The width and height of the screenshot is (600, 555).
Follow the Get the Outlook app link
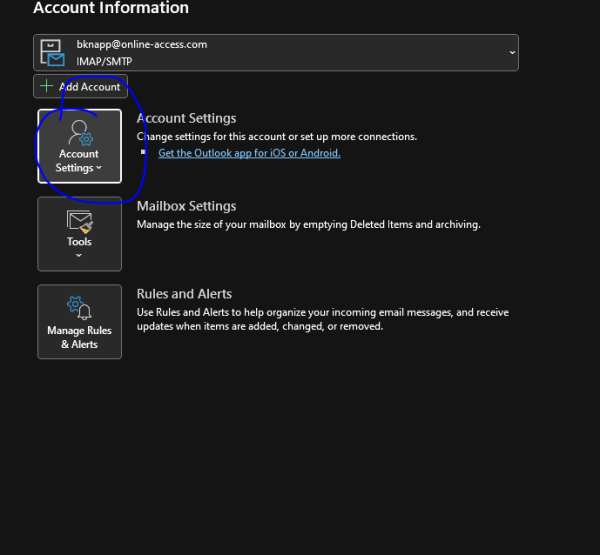(x=249, y=153)
